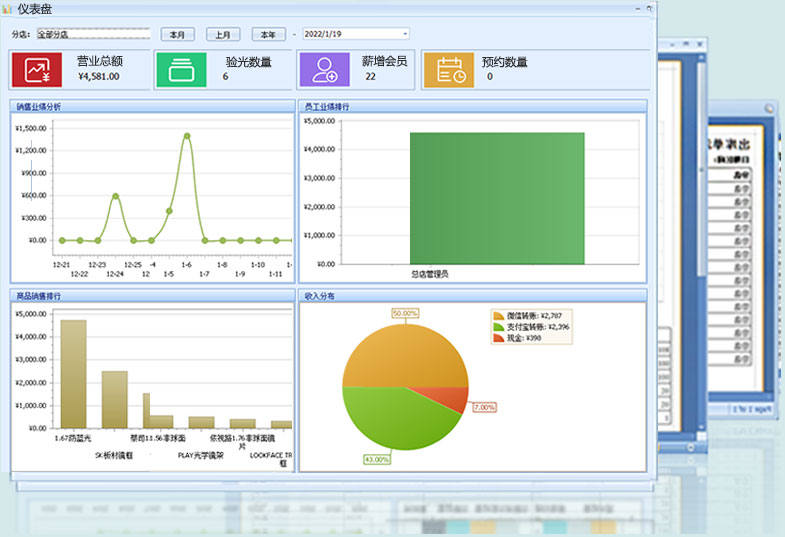Open the 分店 branch selector field
785x537 pixels.
tap(92, 34)
